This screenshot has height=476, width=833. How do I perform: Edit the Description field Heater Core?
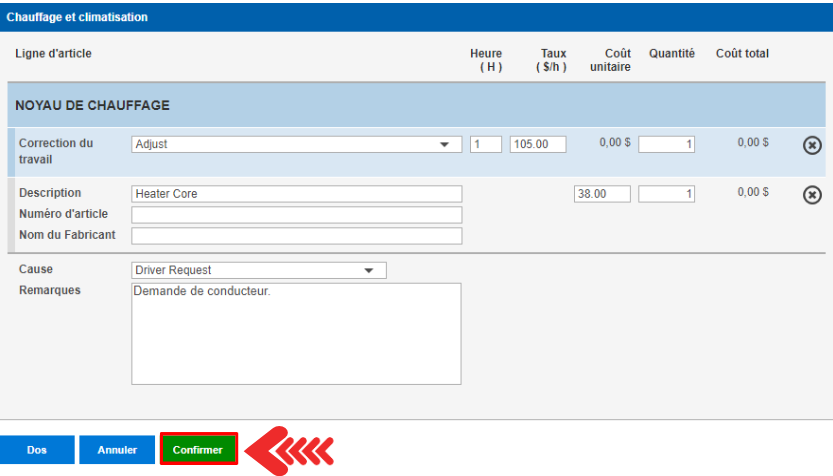(296, 194)
